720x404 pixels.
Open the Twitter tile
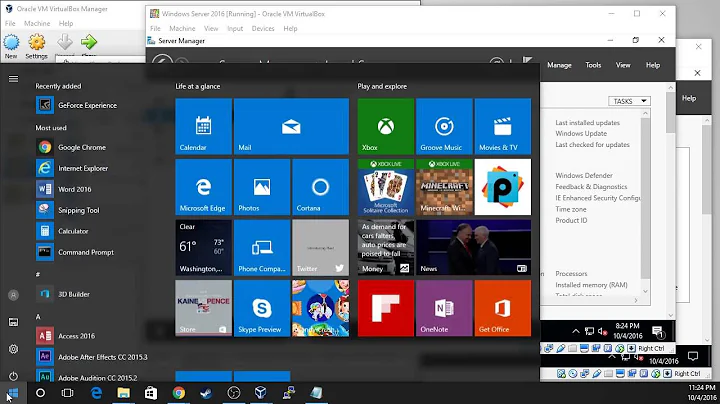tap(321, 247)
